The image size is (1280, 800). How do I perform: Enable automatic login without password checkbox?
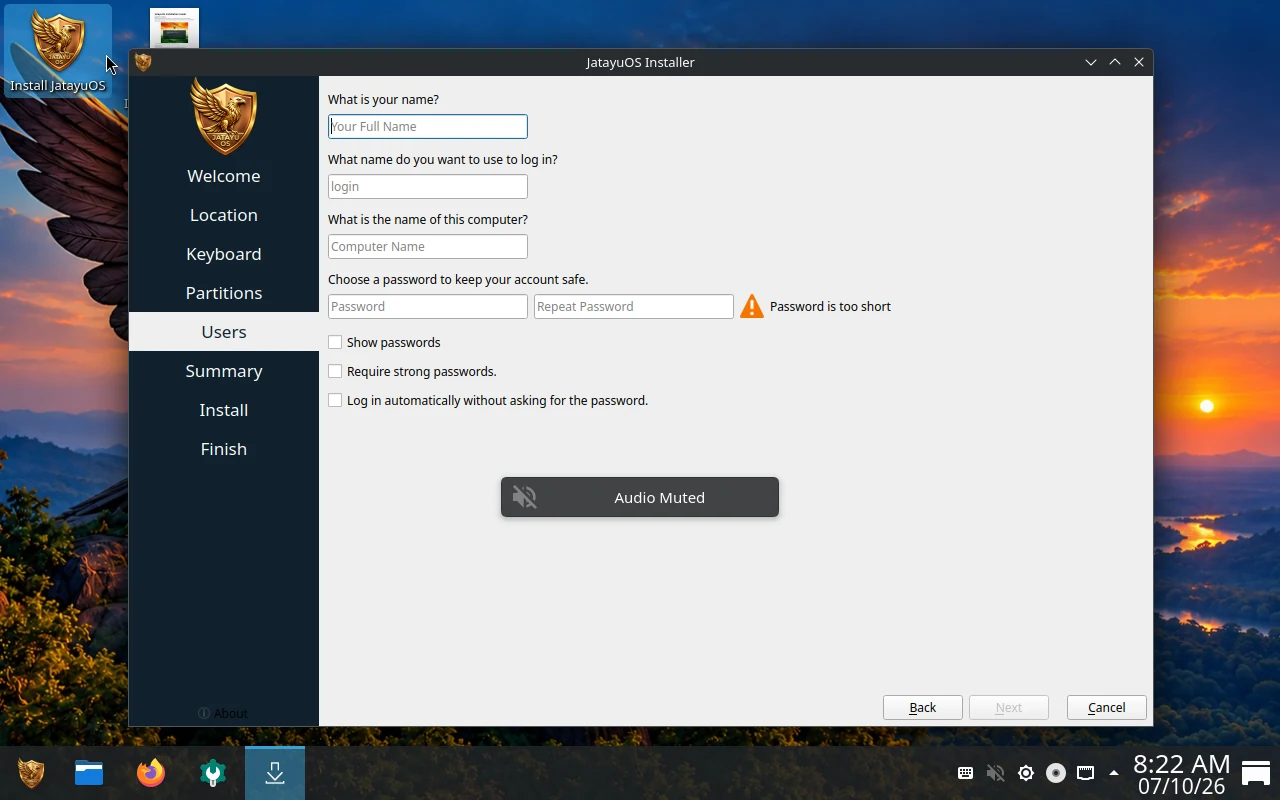[x=335, y=400]
